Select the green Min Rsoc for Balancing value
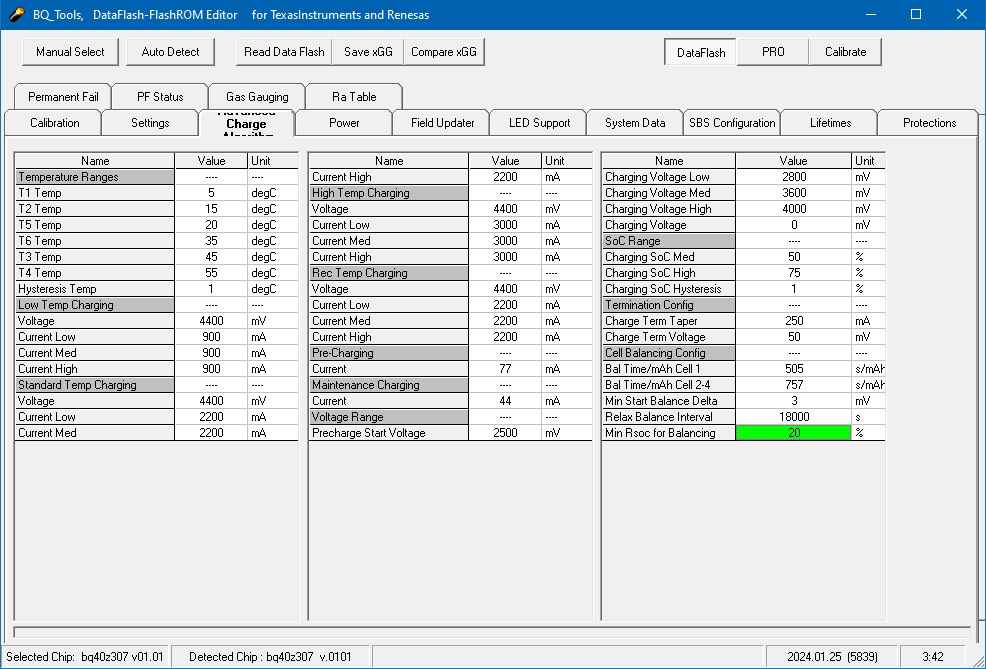The height and width of the screenshot is (669, 986). point(794,433)
